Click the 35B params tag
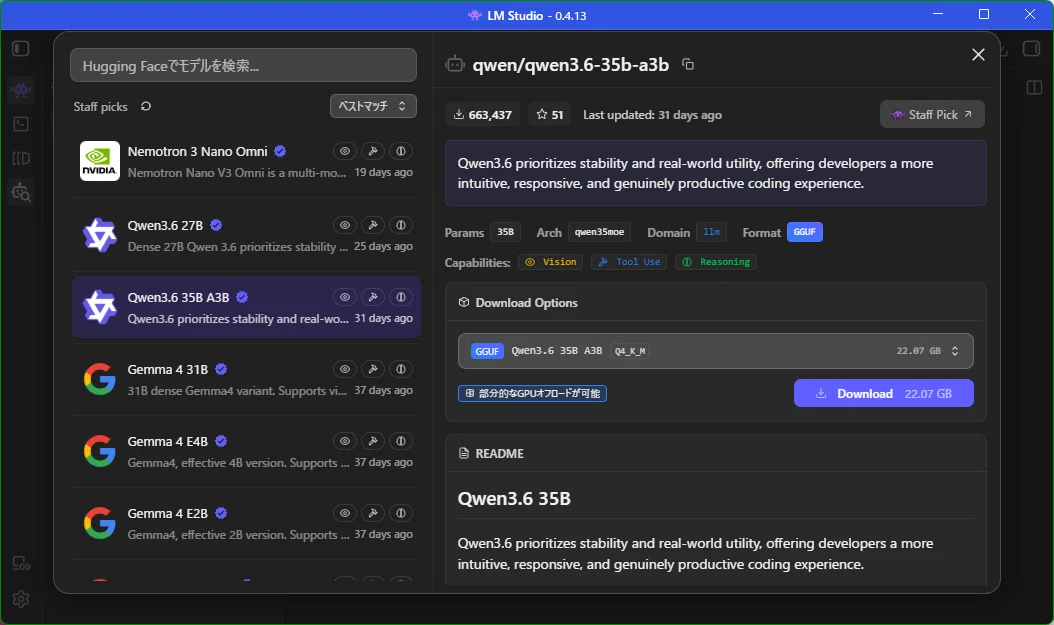1054x625 pixels. (x=505, y=232)
